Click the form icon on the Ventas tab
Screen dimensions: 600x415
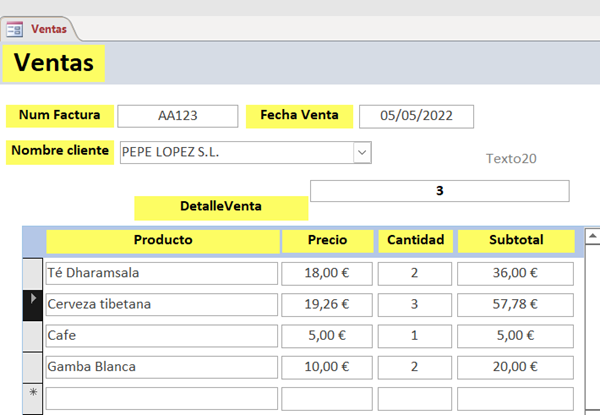pos(16,30)
